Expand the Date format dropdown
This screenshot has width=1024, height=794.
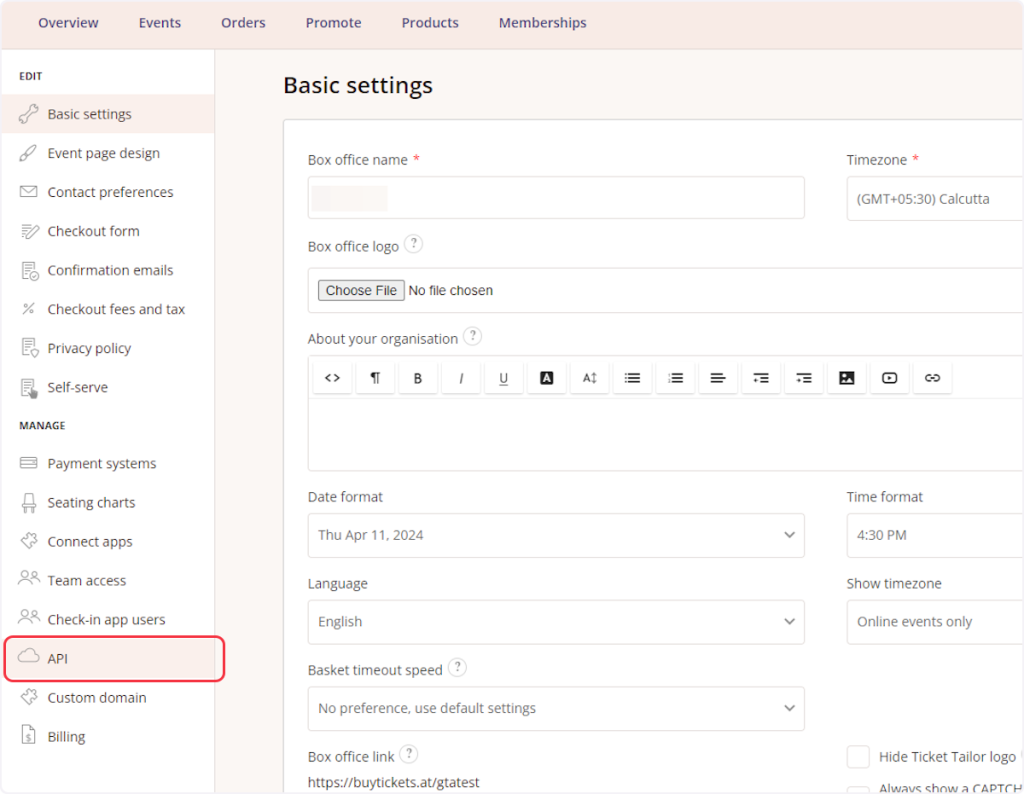click(556, 535)
